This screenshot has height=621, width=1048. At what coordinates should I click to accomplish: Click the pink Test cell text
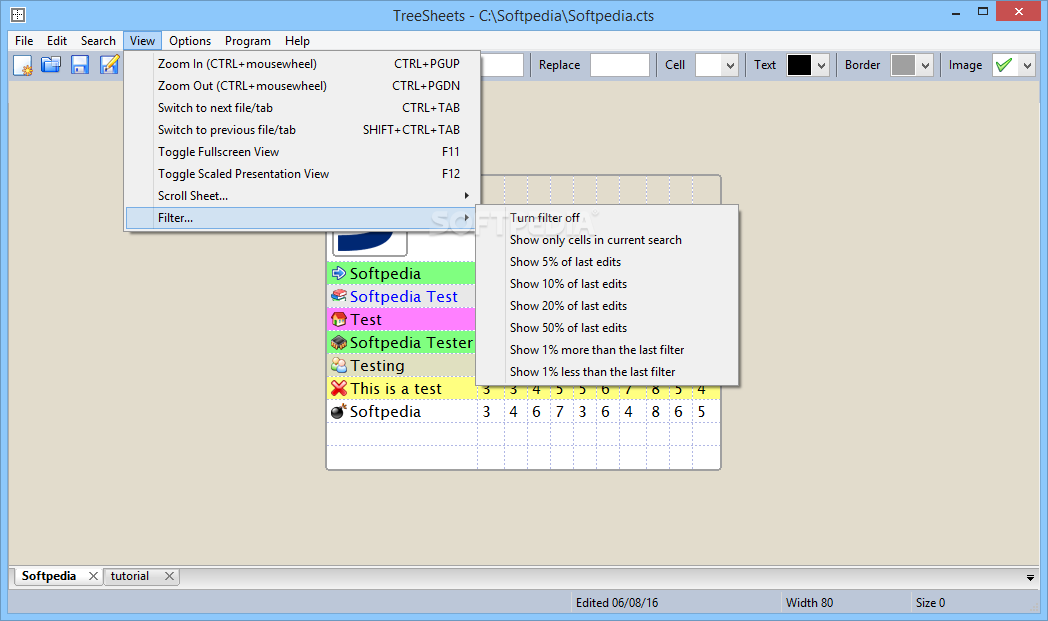[366, 320]
